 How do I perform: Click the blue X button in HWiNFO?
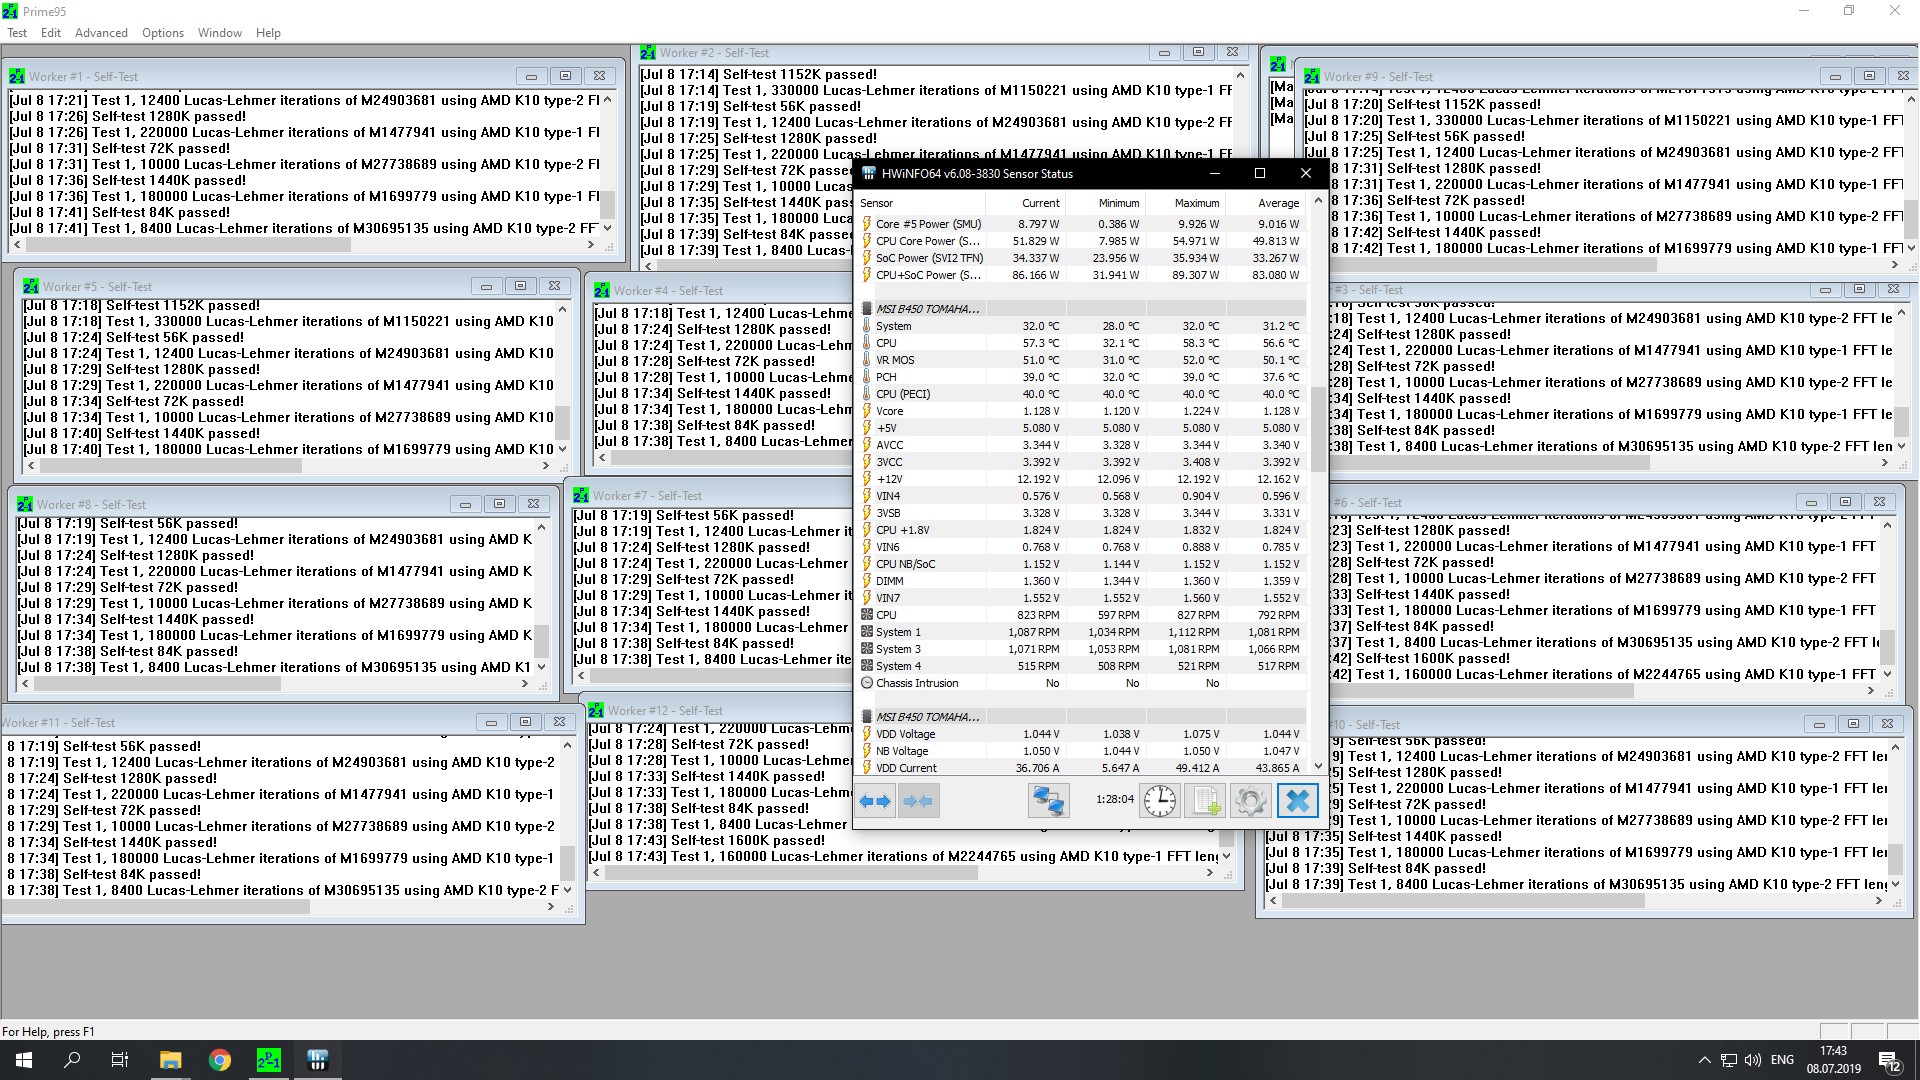point(1298,801)
